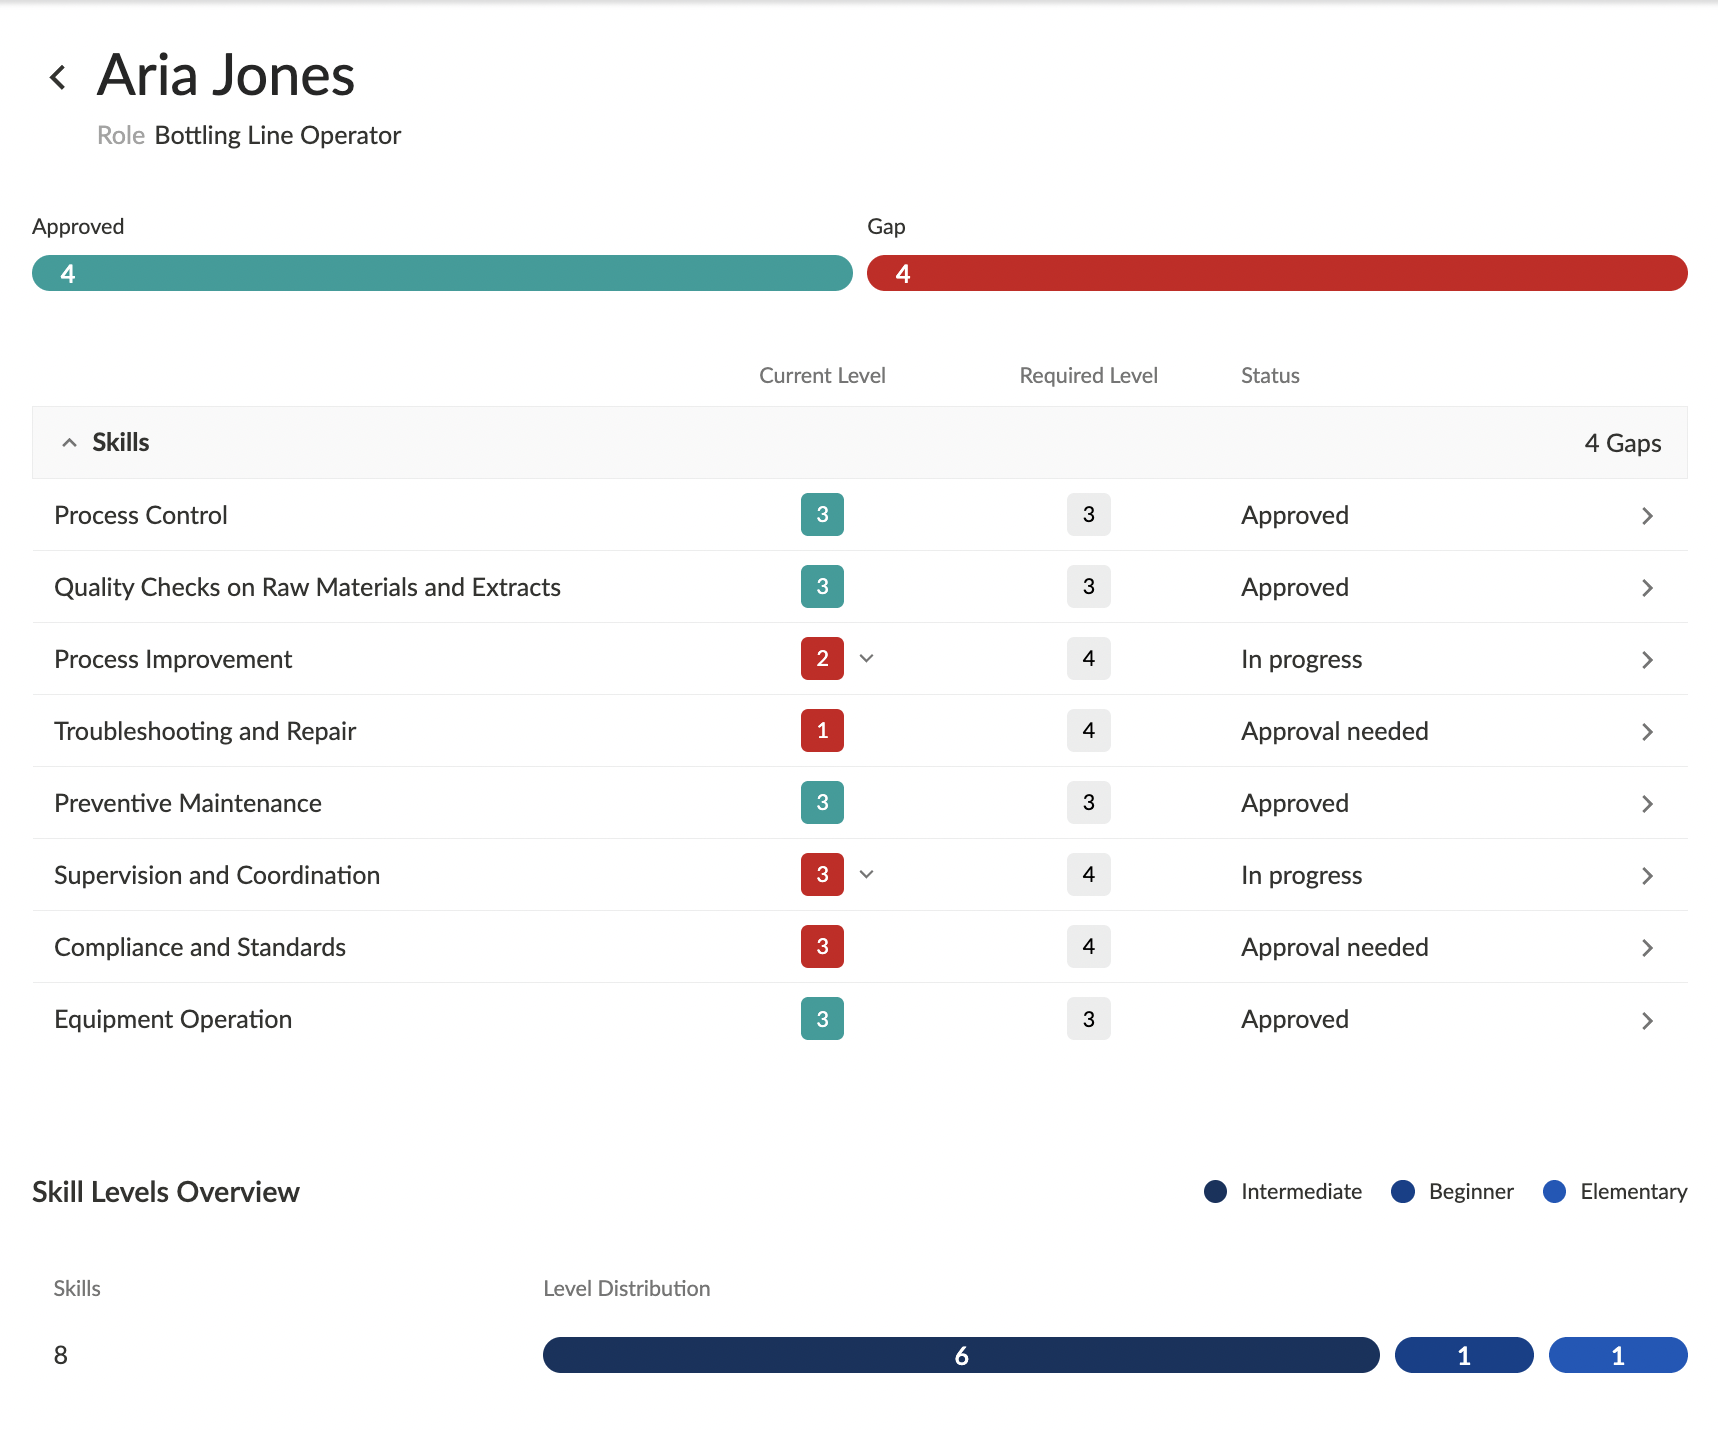Collapse the Skills section

[69, 442]
